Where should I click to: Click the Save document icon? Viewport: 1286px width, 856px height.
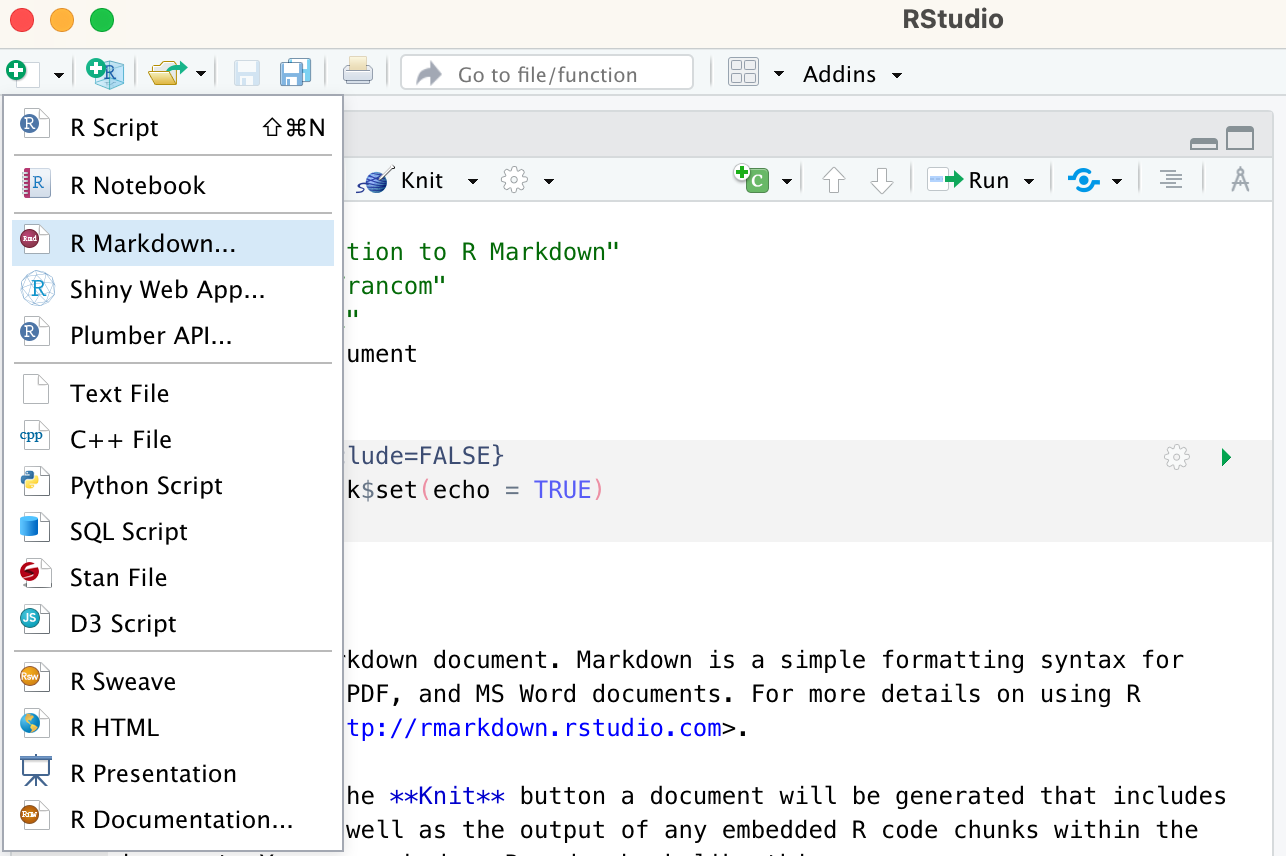[246, 73]
